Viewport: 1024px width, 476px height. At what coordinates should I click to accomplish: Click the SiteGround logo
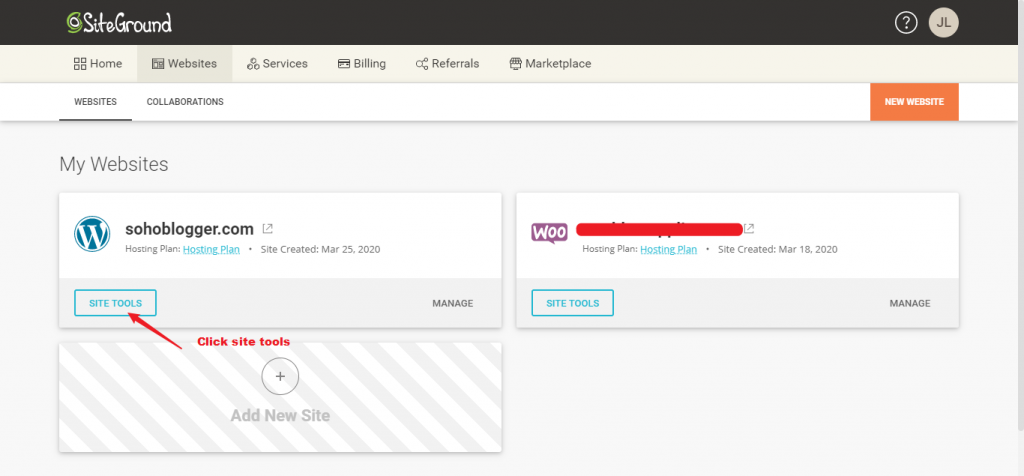pyautogui.click(x=118, y=22)
